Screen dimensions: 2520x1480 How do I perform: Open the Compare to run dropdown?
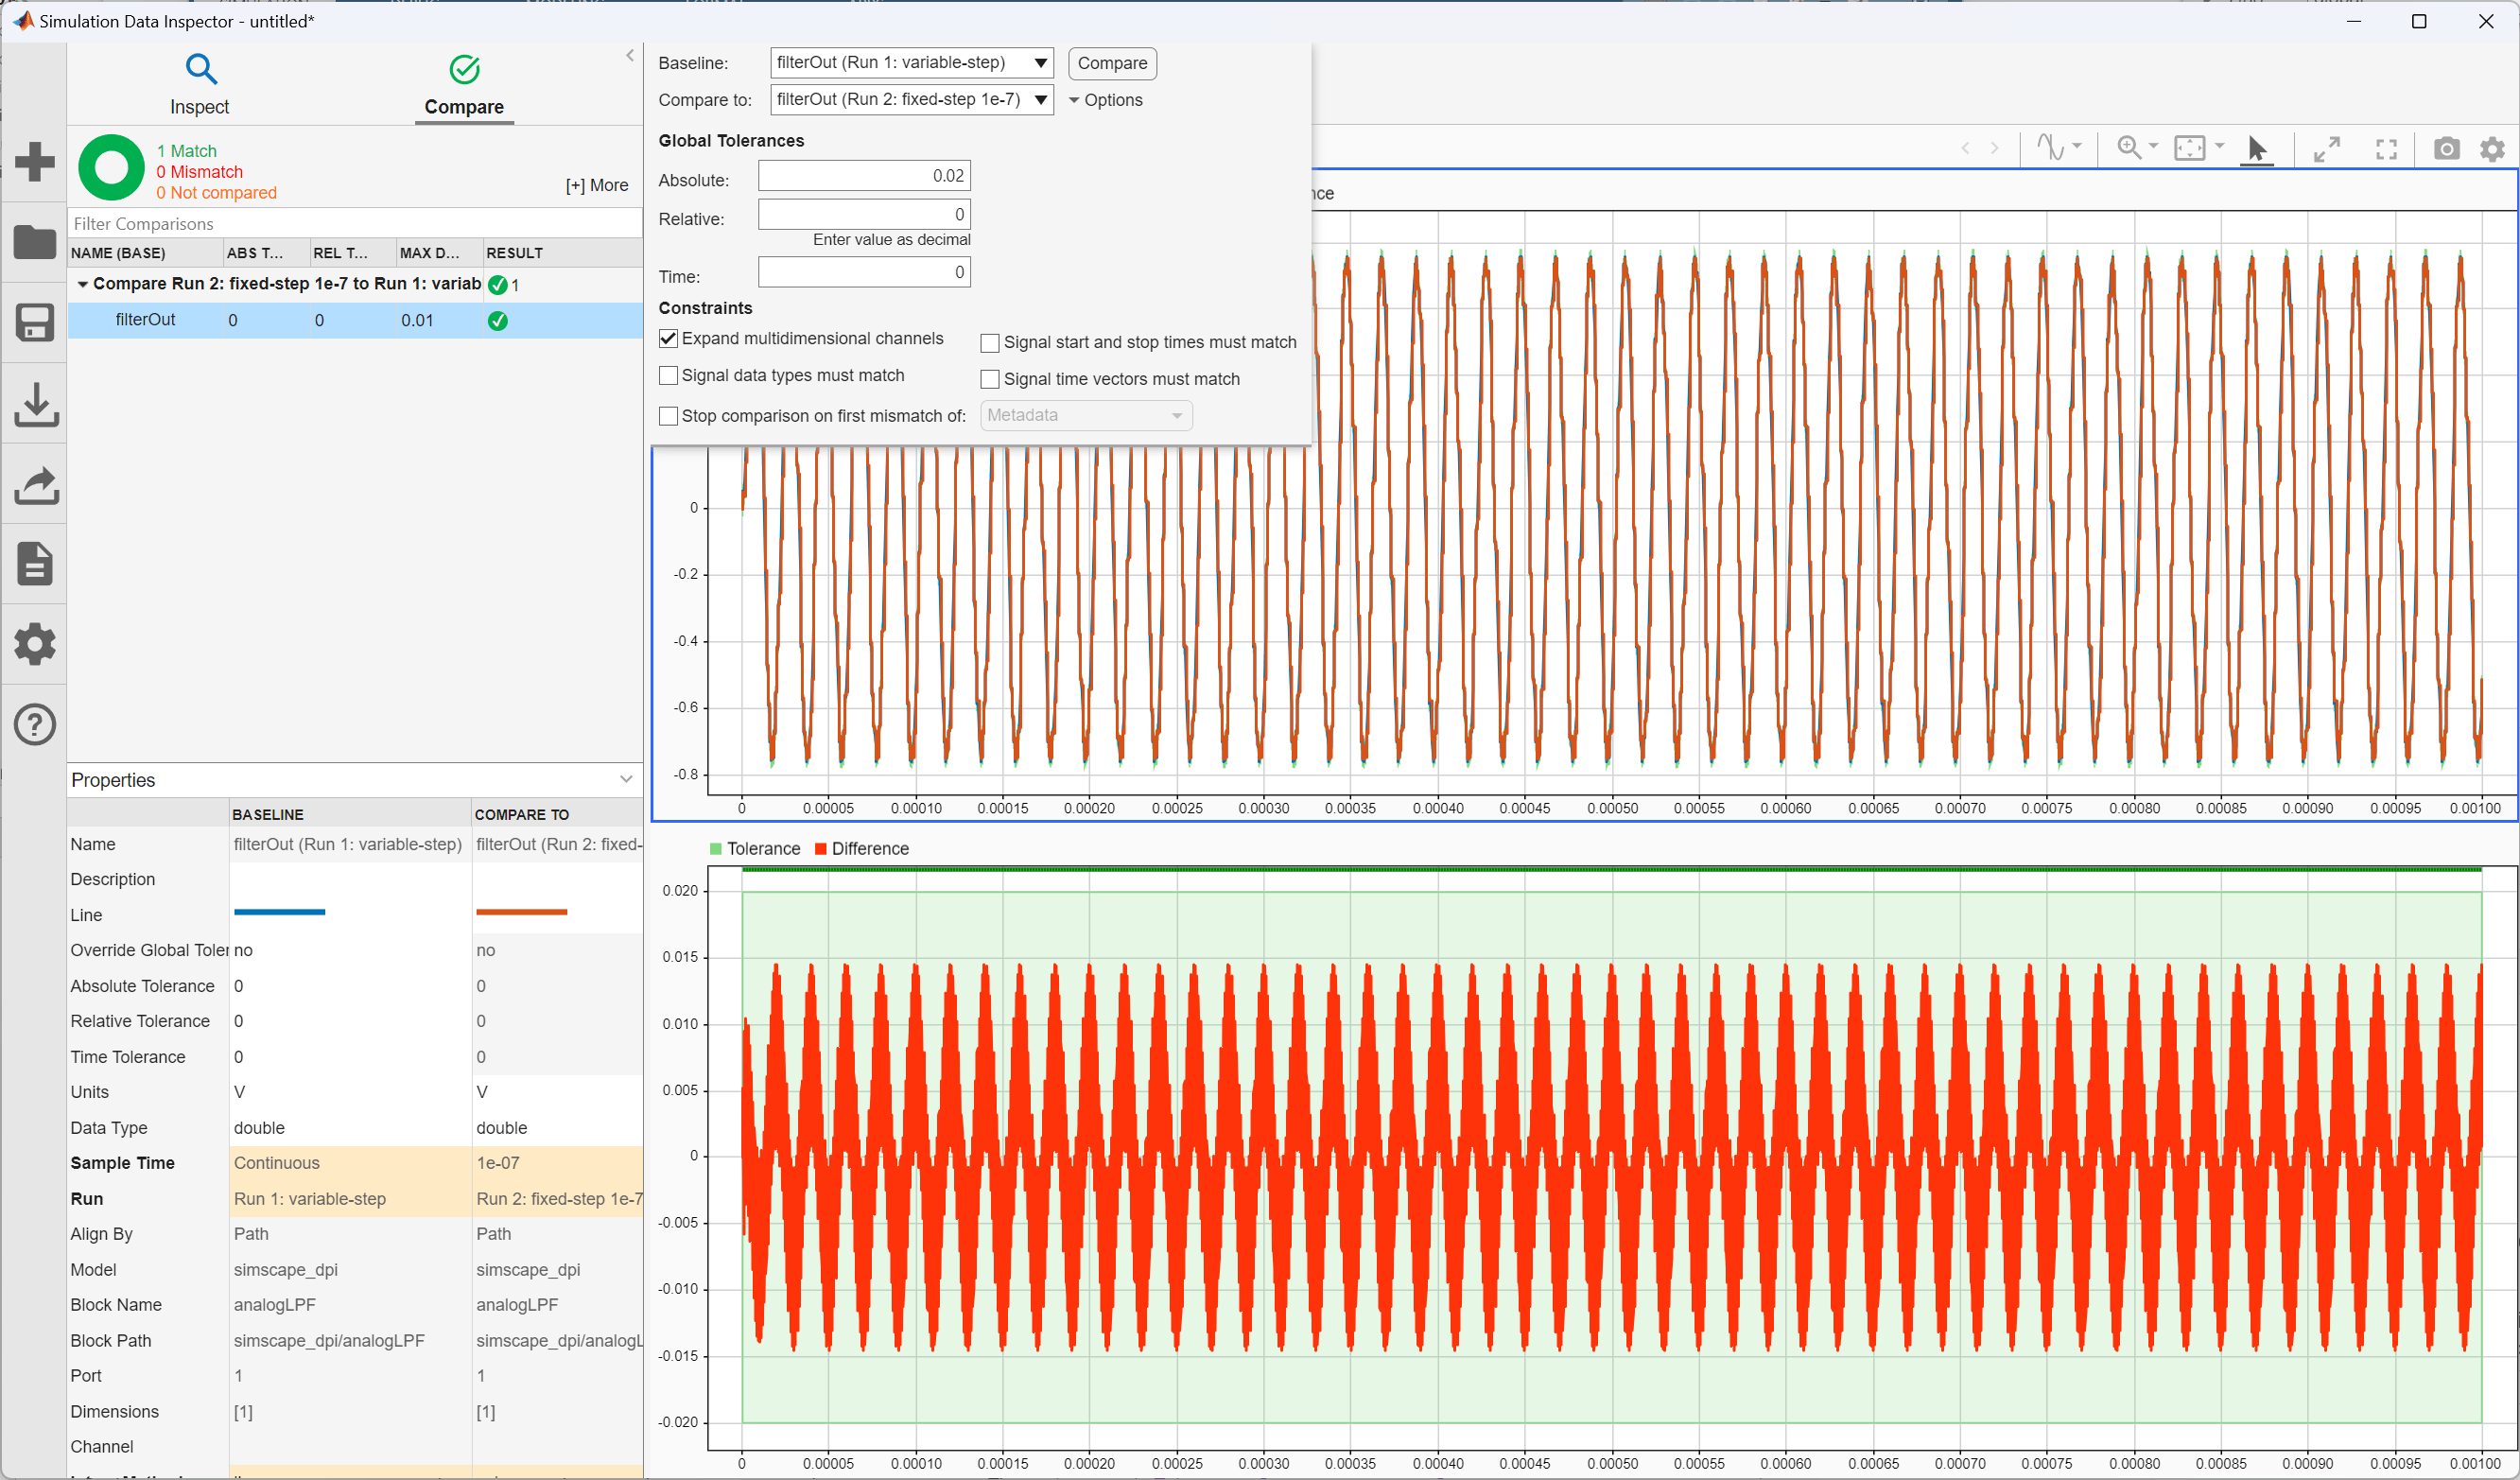1040,100
